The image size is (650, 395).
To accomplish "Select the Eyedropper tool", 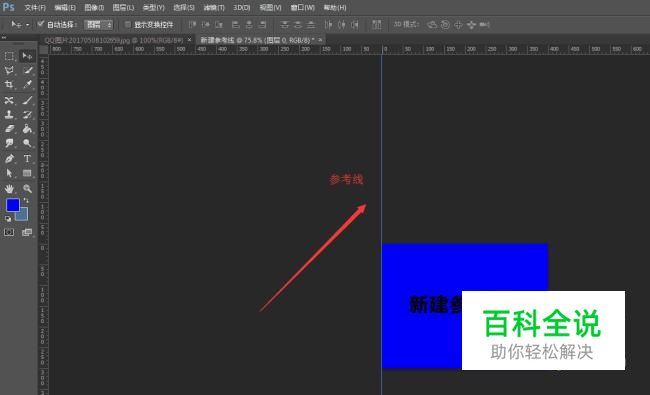I will tap(27, 85).
